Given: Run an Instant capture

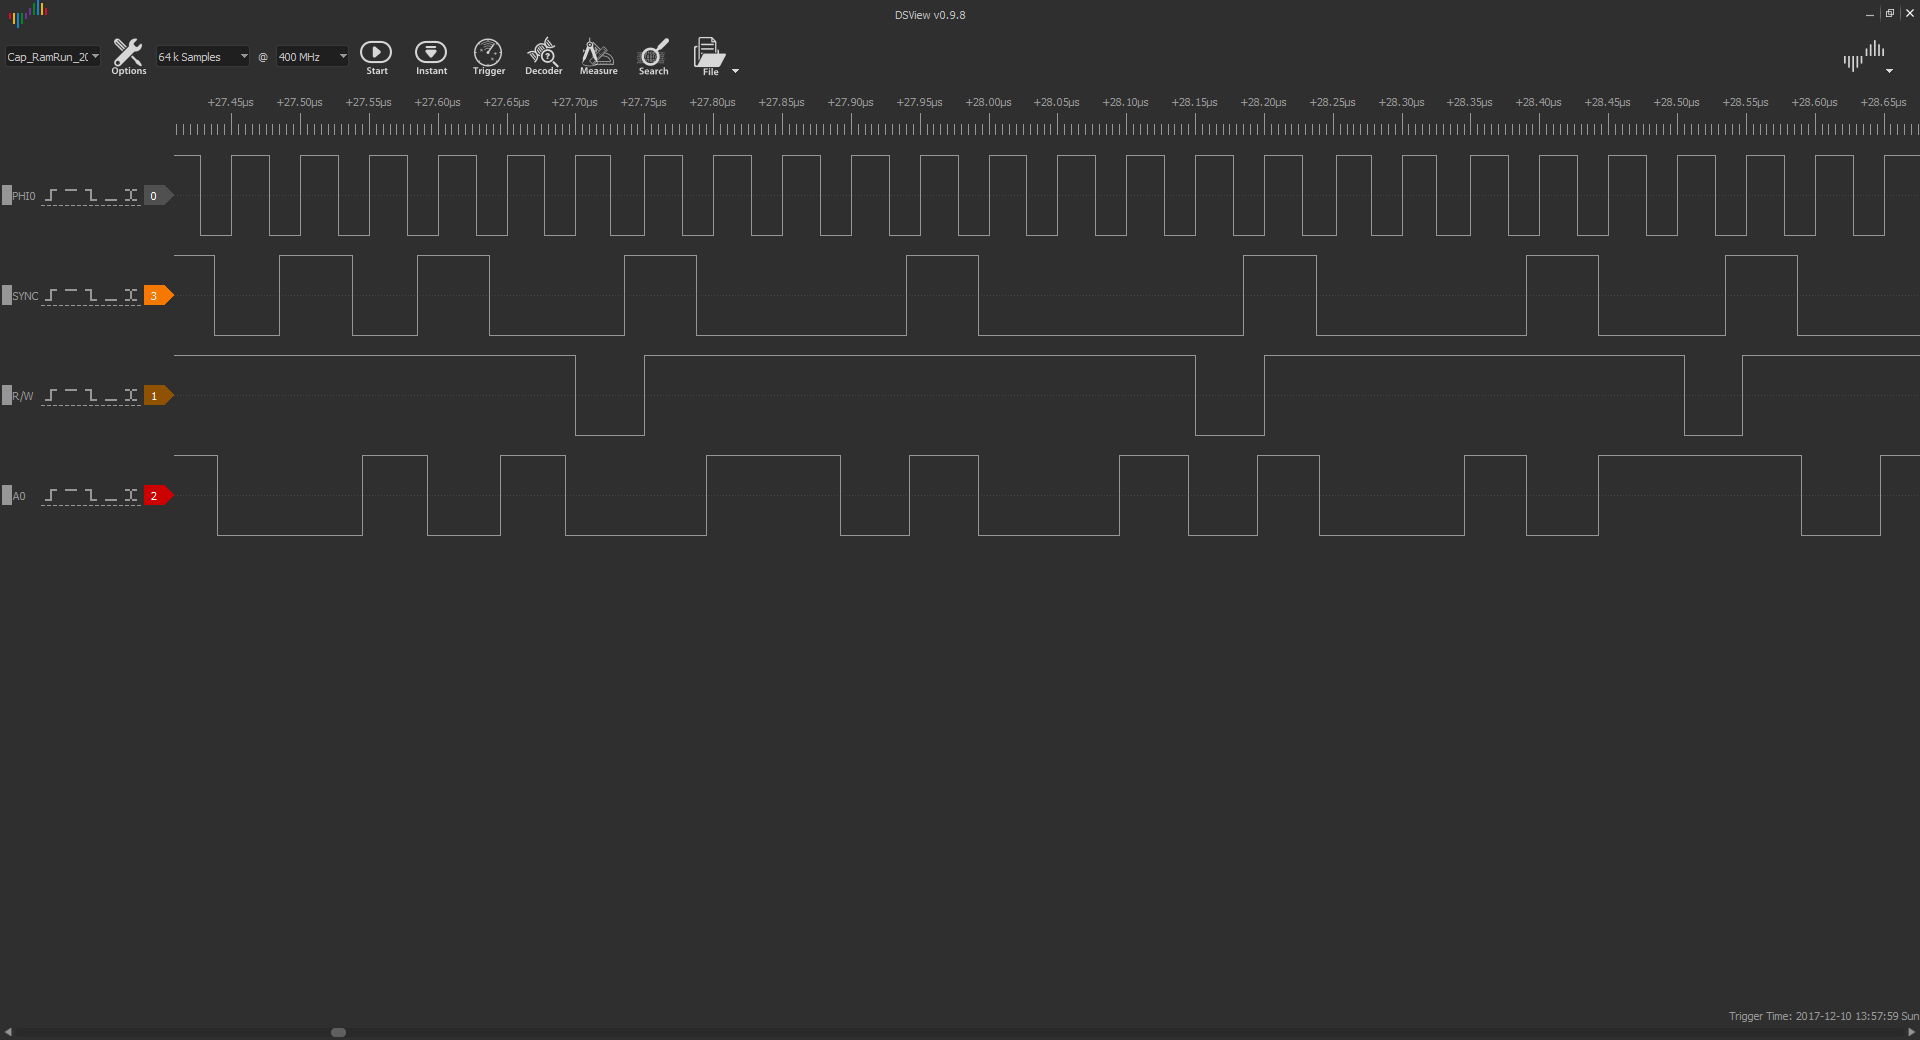Looking at the screenshot, I should tap(431, 56).
